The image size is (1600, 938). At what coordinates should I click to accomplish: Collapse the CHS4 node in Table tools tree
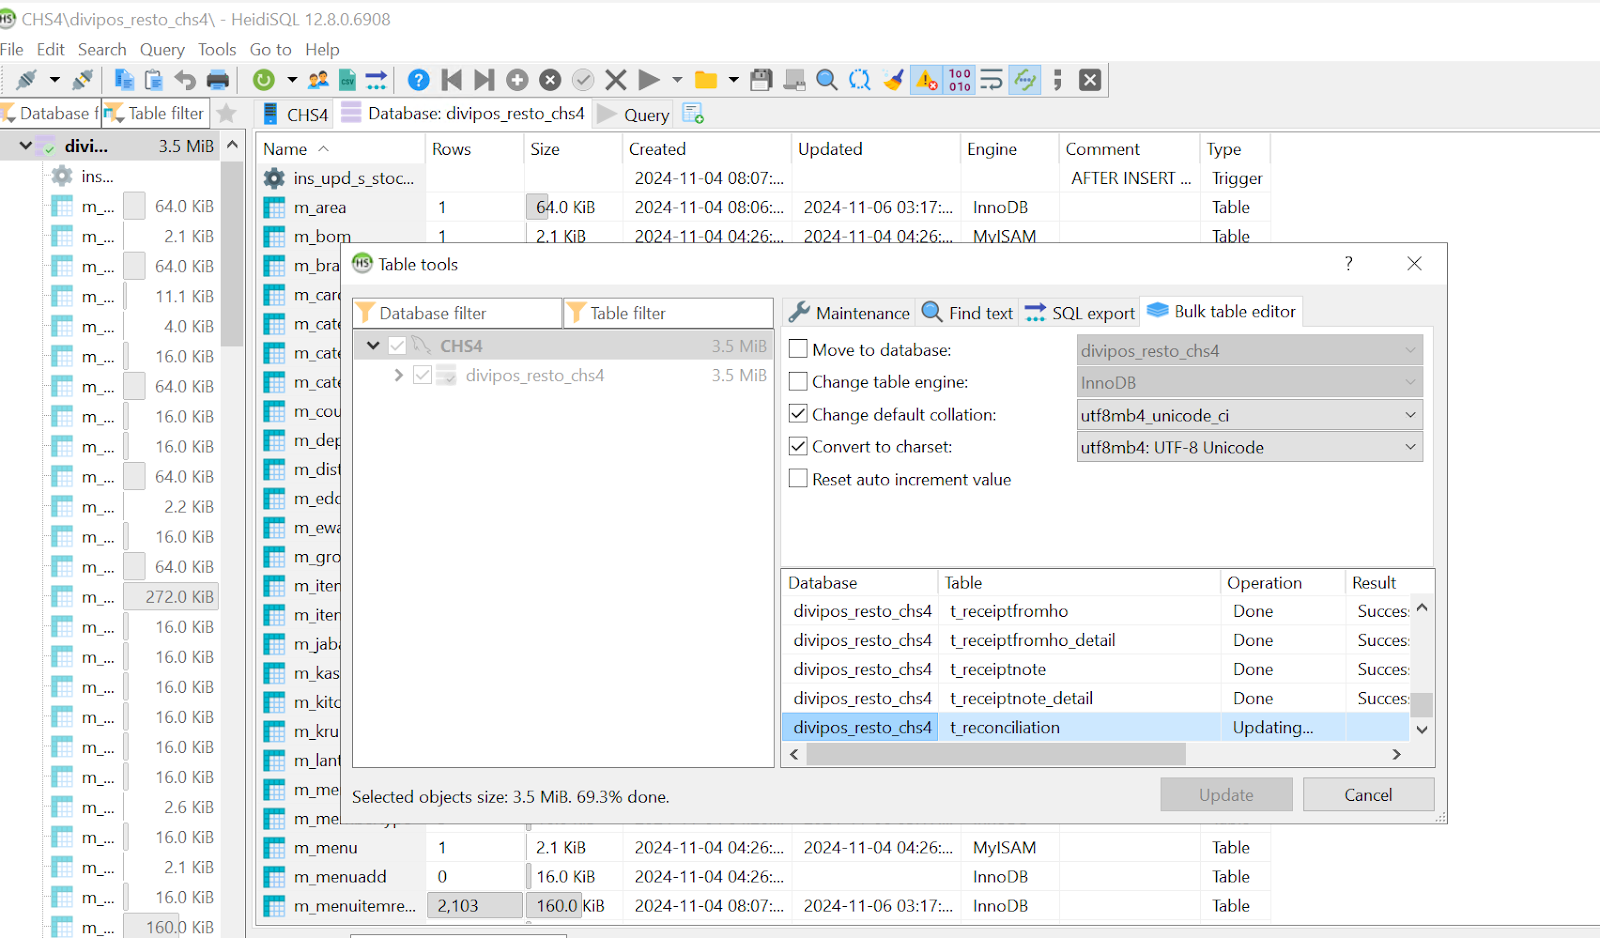[x=373, y=345]
